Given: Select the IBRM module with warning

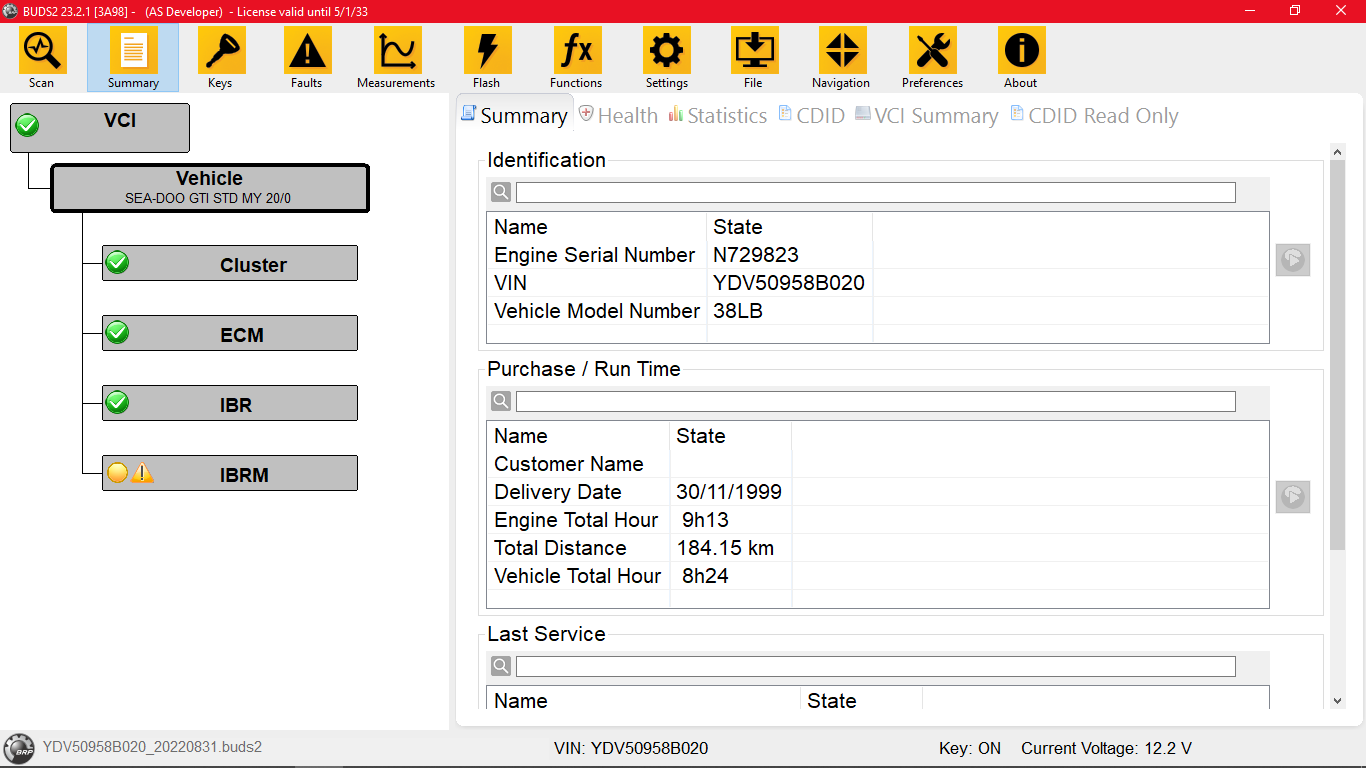Looking at the screenshot, I should pyautogui.click(x=230, y=474).
